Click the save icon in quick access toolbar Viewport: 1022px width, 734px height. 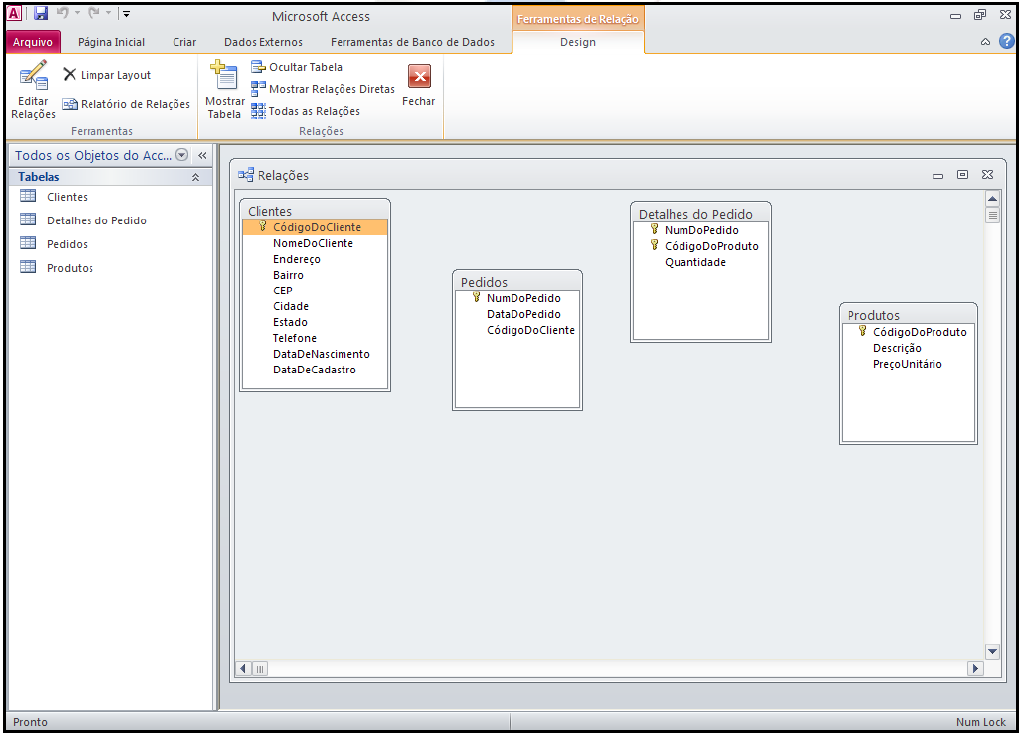click(x=41, y=14)
